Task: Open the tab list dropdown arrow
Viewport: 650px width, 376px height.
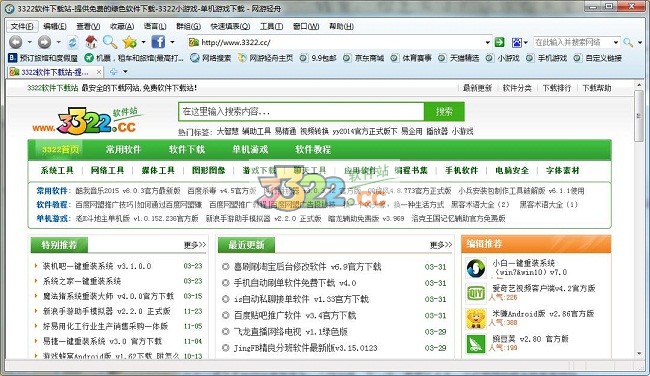Action: (125, 72)
